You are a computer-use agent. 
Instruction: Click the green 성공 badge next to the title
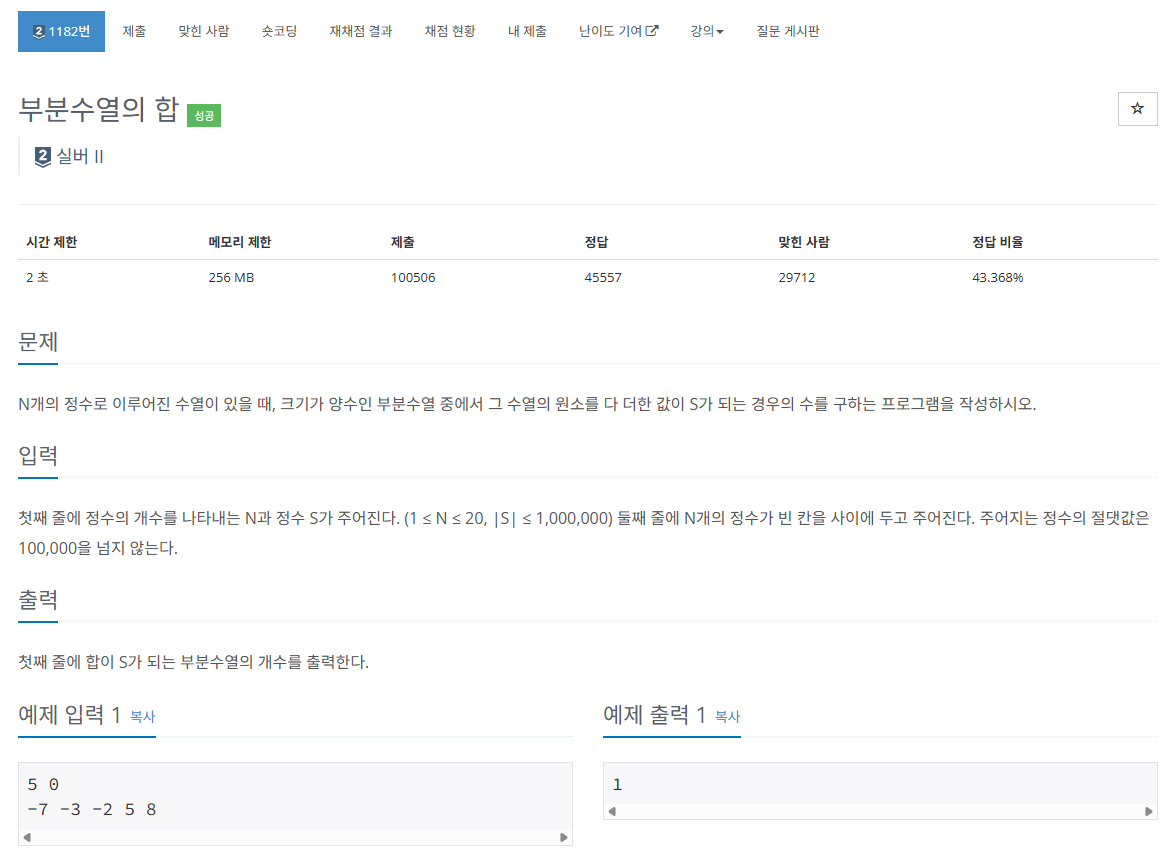204,116
